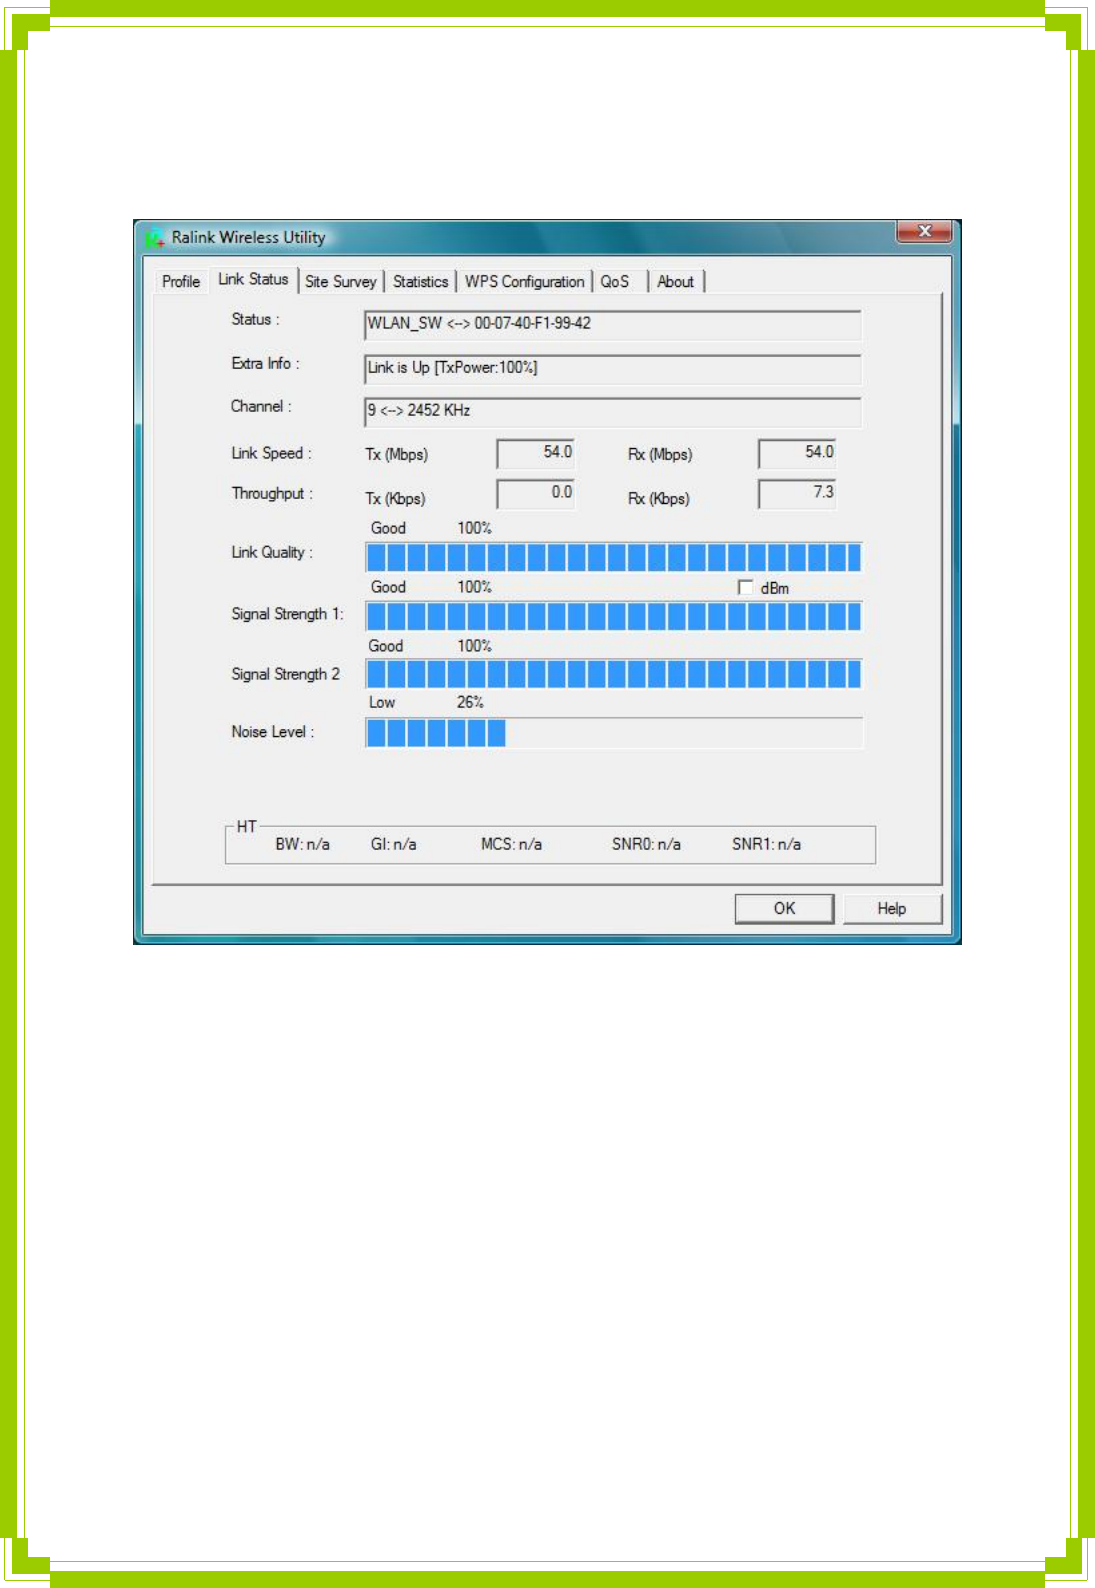The height and width of the screenshot is (1588, 1095).
Task: Click the Extra Info field Link is Up
Action: pos(613,369)
